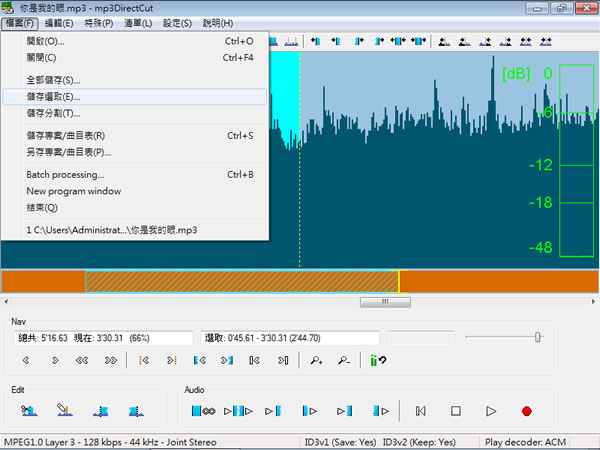Set selection end in Edit panel
This screenshot has width=600, height=450.
tap(136, 411)
